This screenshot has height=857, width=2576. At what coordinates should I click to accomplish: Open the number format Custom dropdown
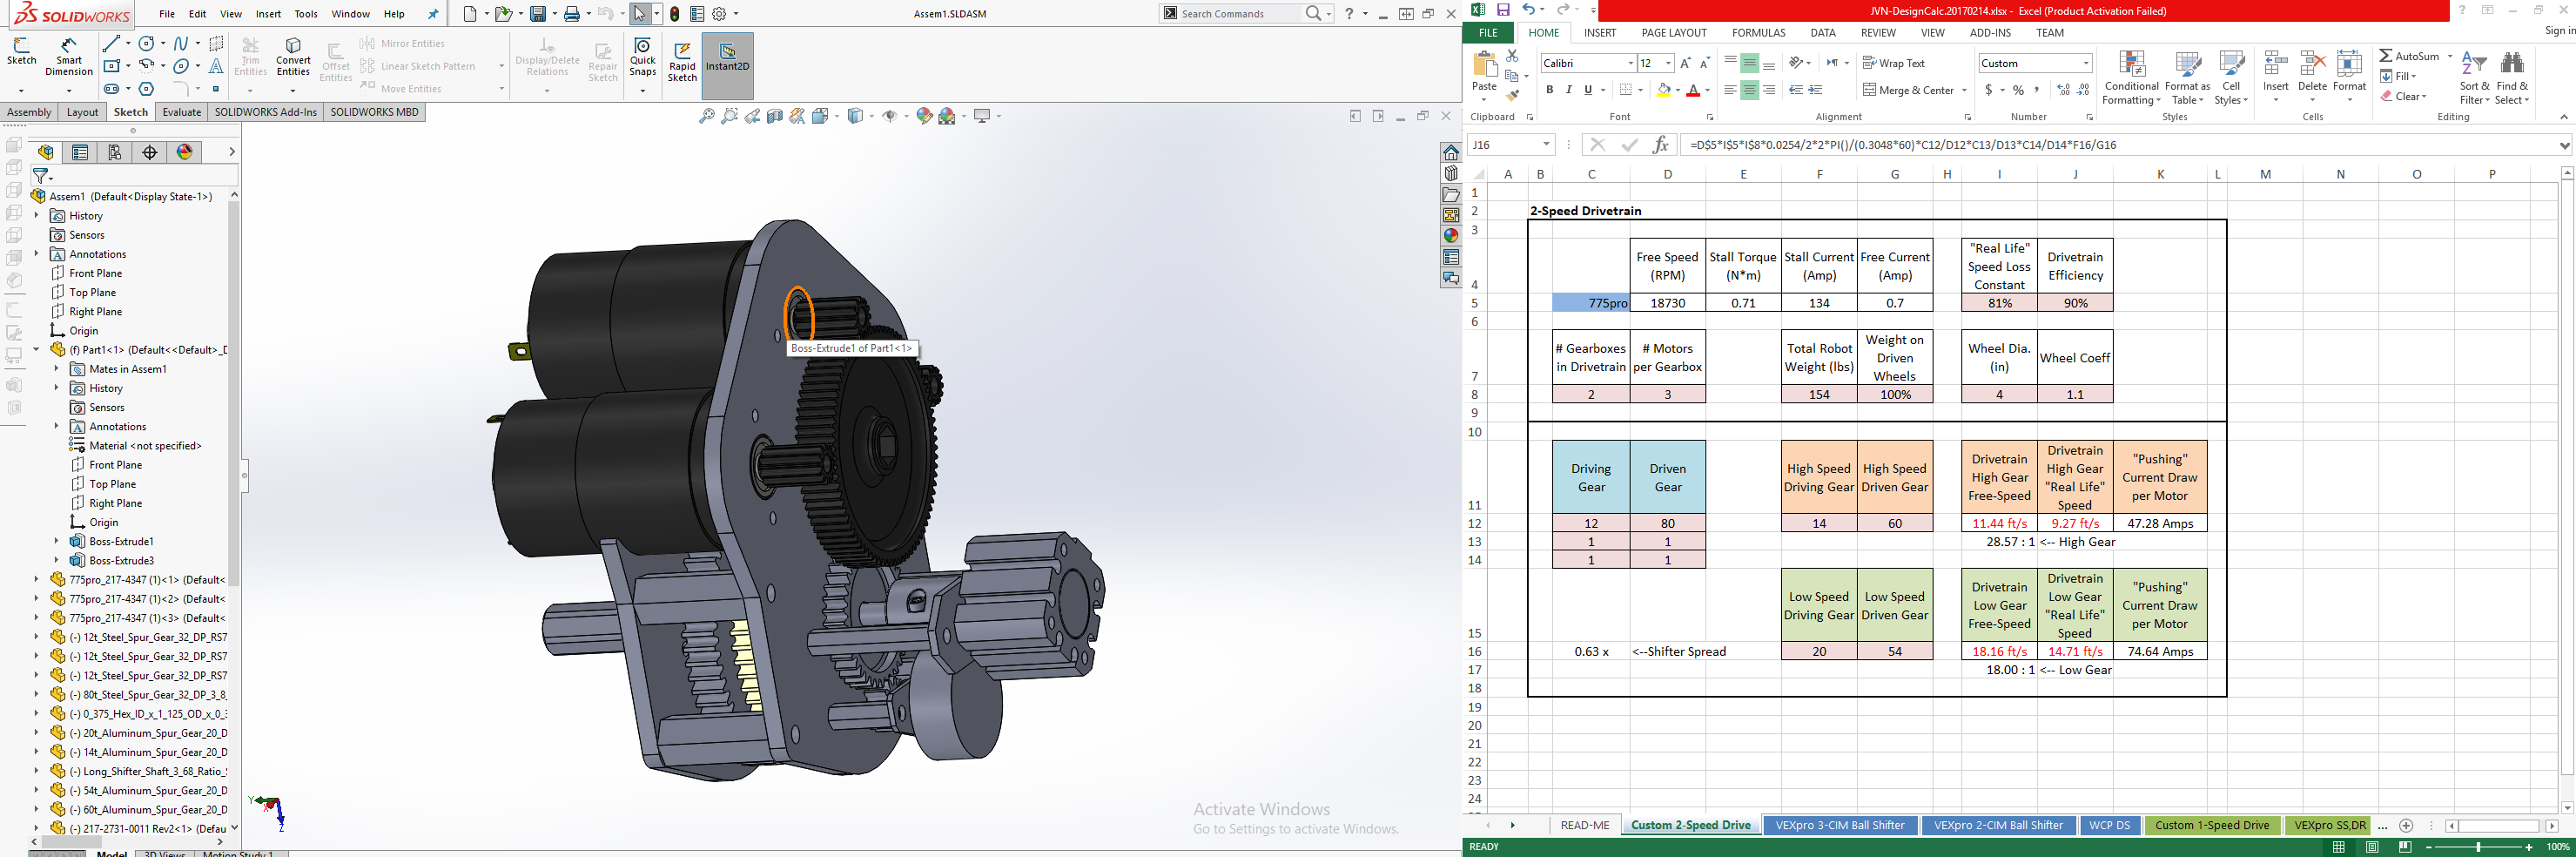[x=2085, y=63]
